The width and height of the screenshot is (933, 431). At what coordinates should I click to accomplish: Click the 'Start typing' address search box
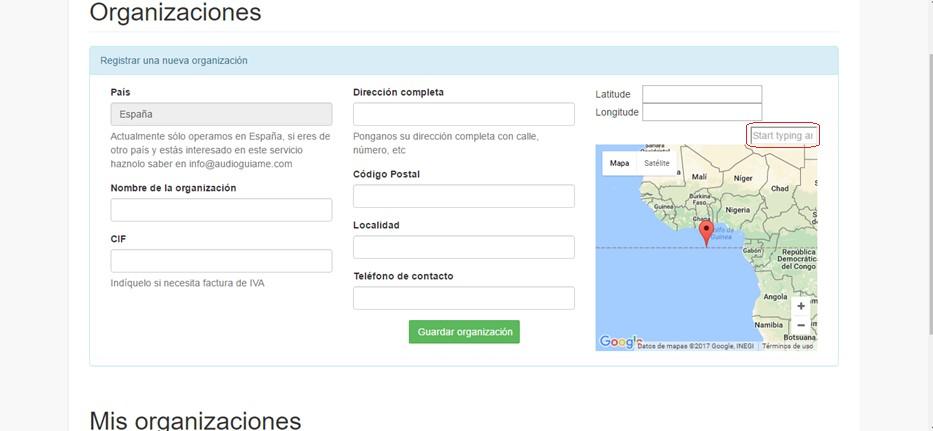click(x=783, y=135)
